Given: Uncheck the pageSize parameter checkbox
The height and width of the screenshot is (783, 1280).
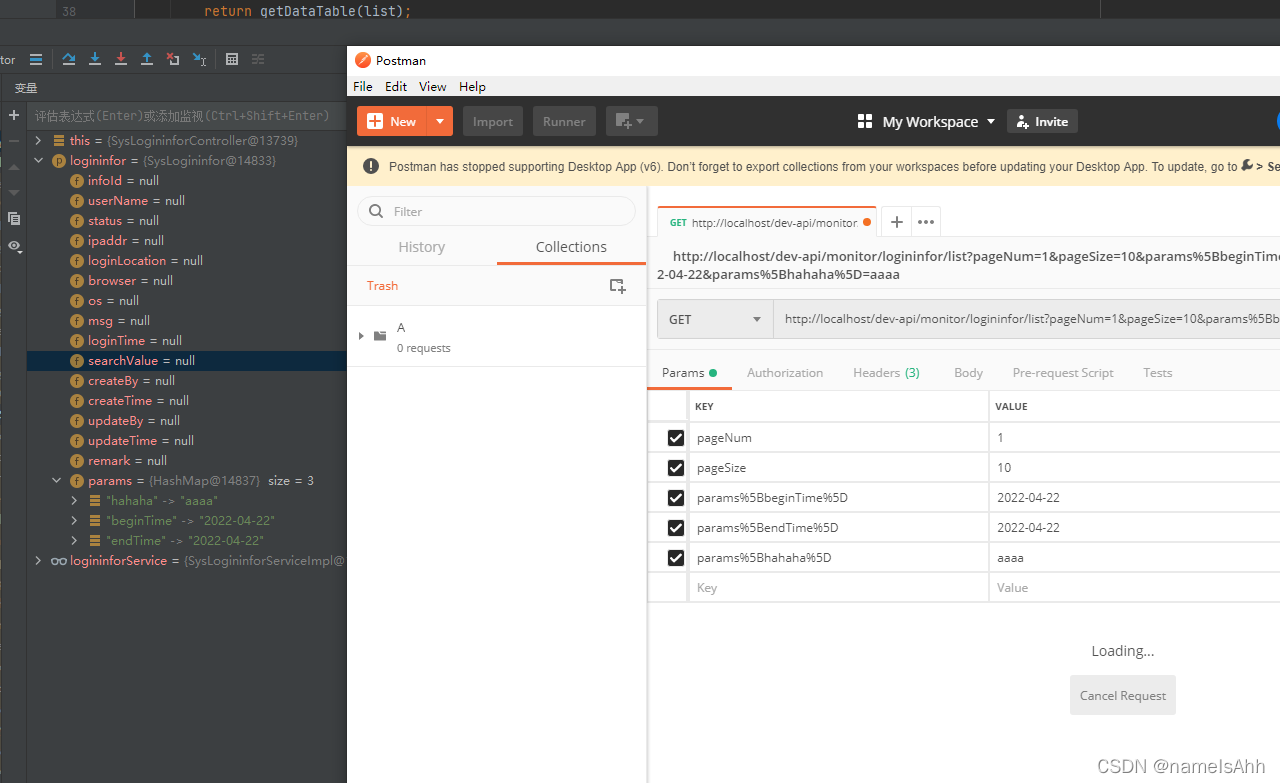Looking at the screenshot, I should pos(676,468).
